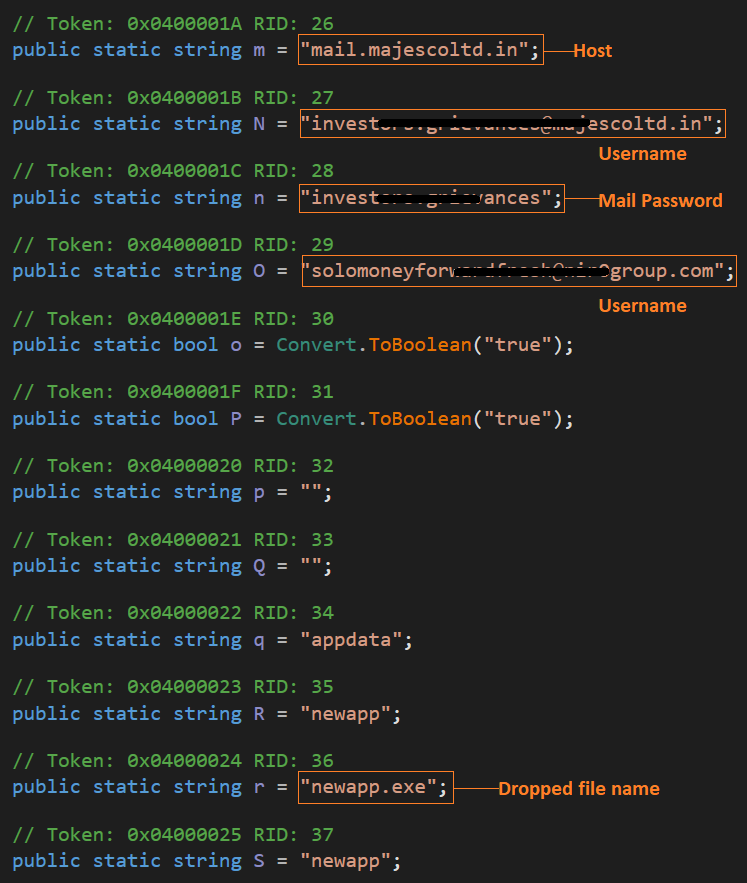This screenshot has height=883, width=747.
Task: Click the redacted majescoltd.in email string
Action: click(x=513, y=124)
